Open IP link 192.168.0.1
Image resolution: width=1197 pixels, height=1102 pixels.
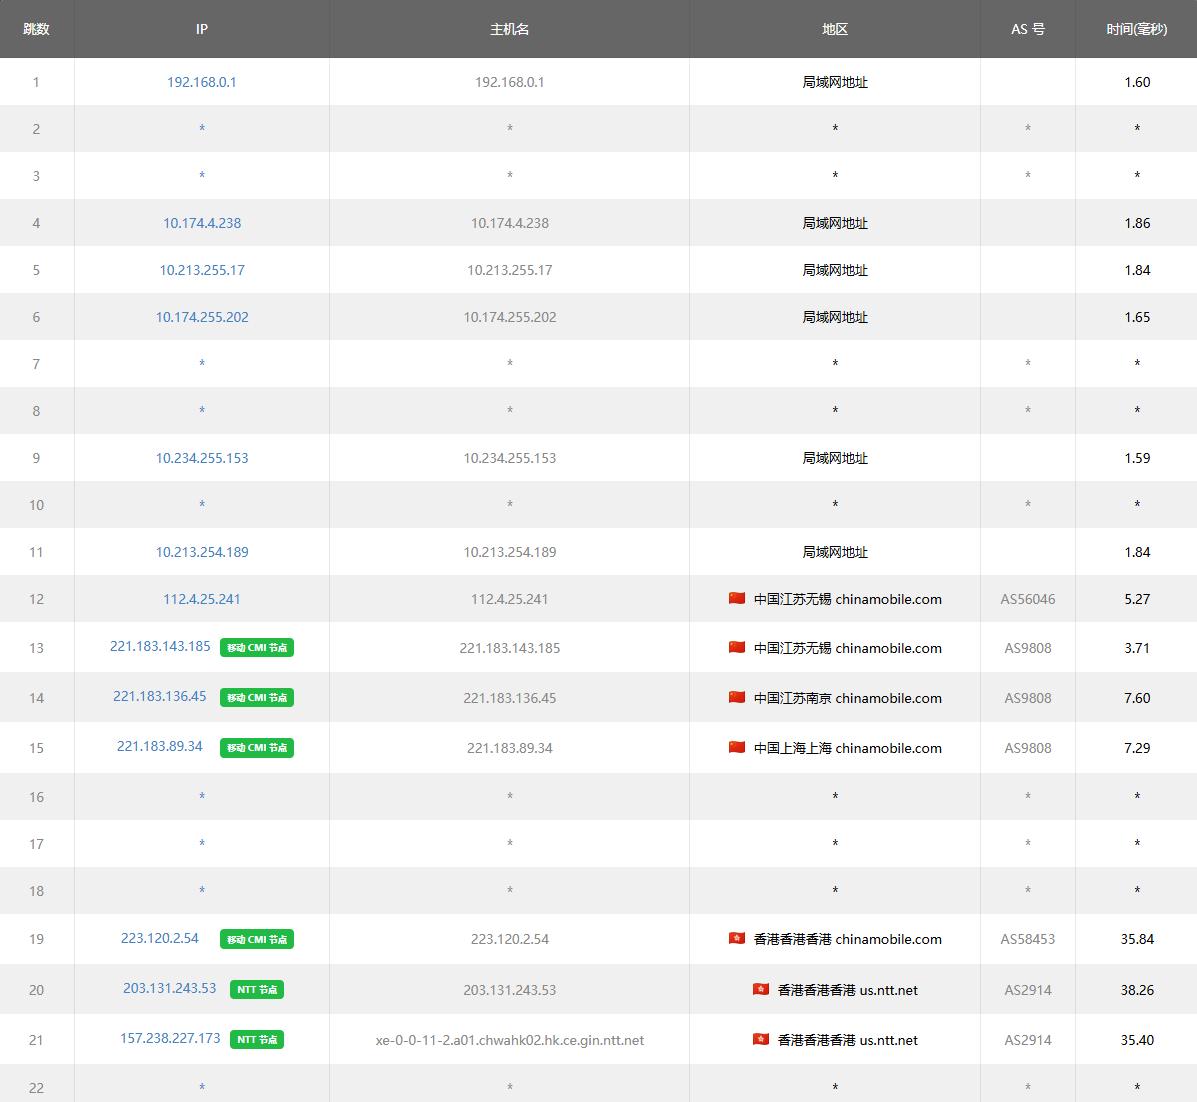click(202, 82)
